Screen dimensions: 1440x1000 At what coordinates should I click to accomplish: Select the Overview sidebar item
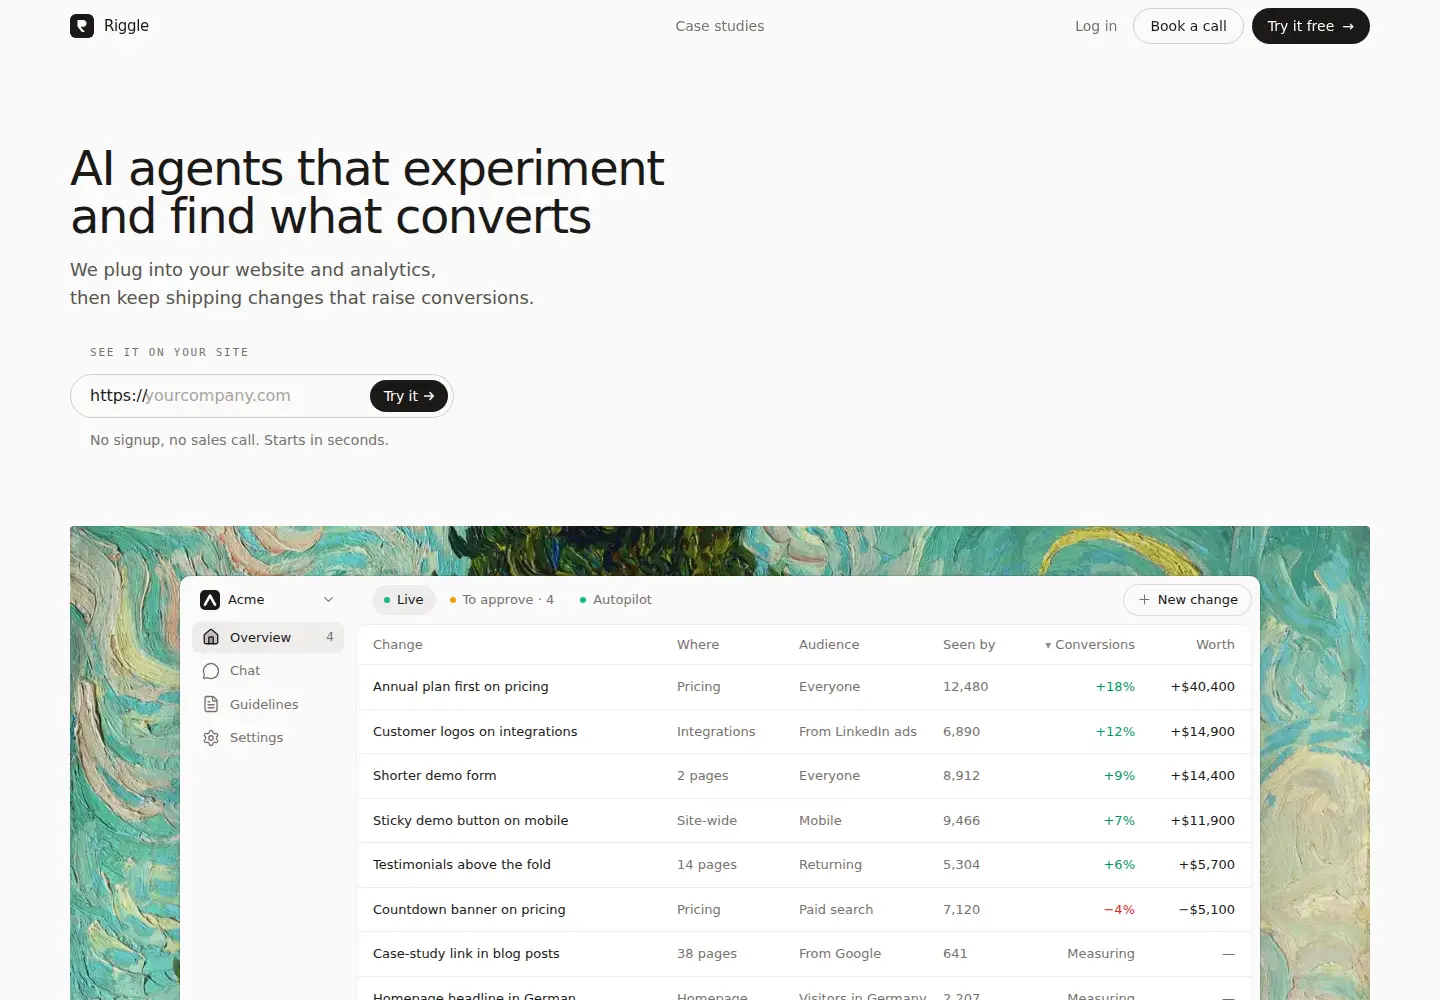click(268, 637)
